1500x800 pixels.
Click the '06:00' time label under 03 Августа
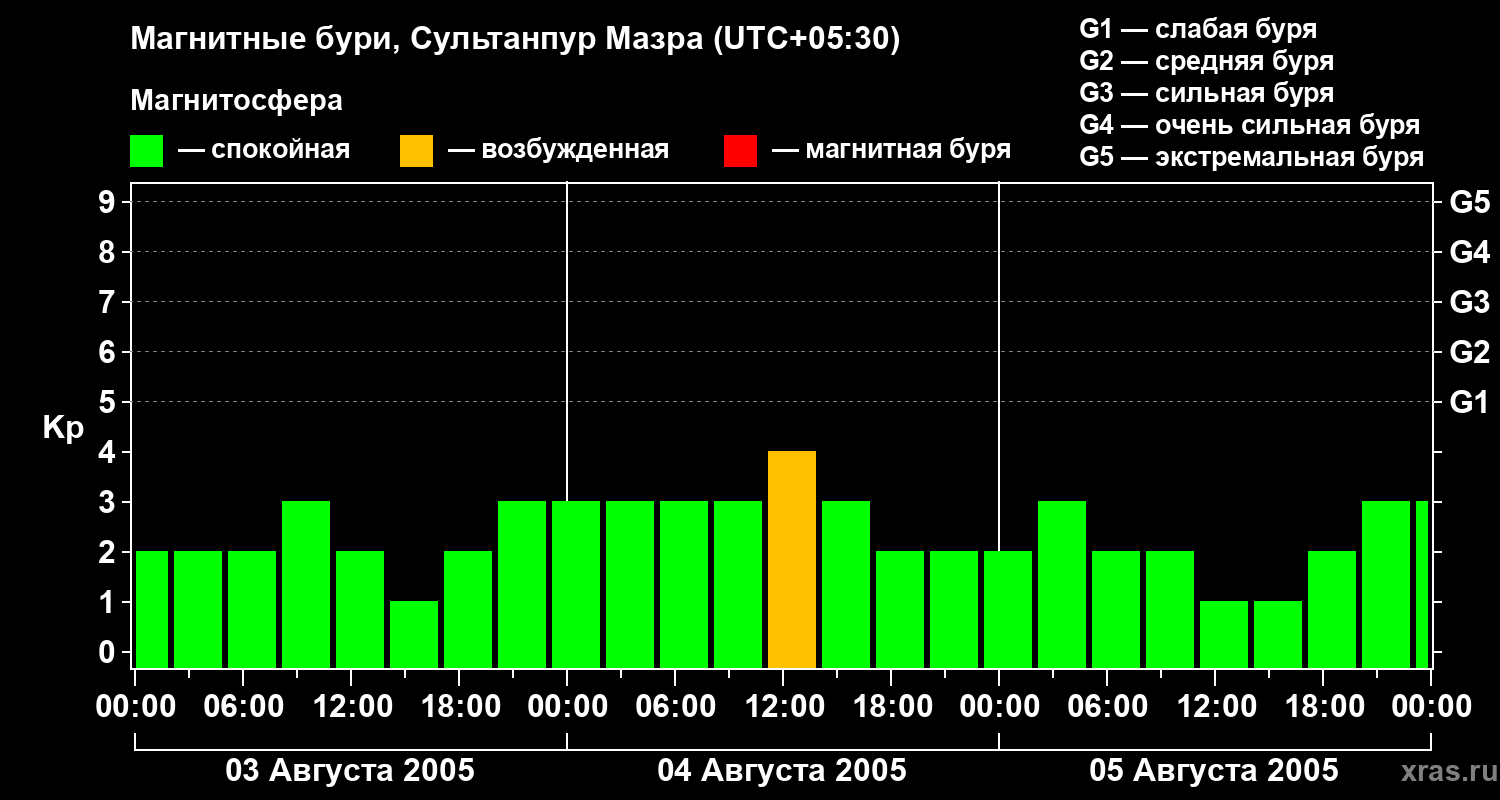[x=243, y=707]
